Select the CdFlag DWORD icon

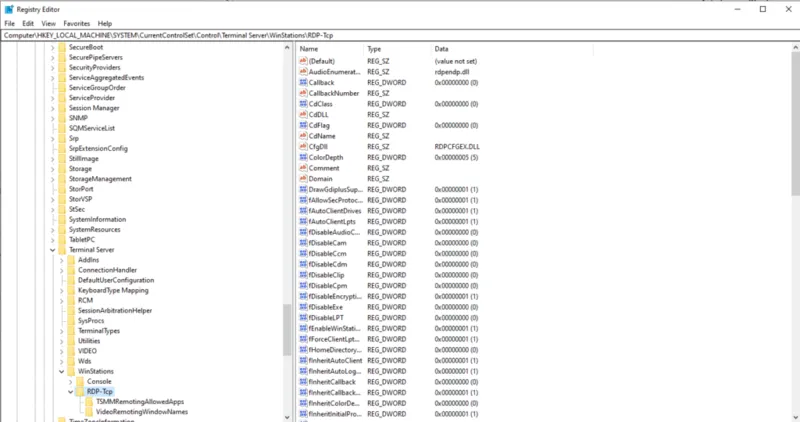pos(303,126)
